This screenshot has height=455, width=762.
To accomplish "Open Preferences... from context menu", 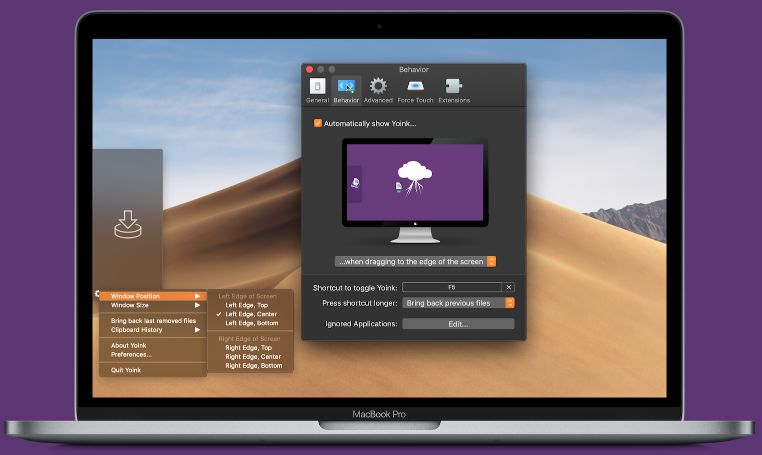I will 153,354.
